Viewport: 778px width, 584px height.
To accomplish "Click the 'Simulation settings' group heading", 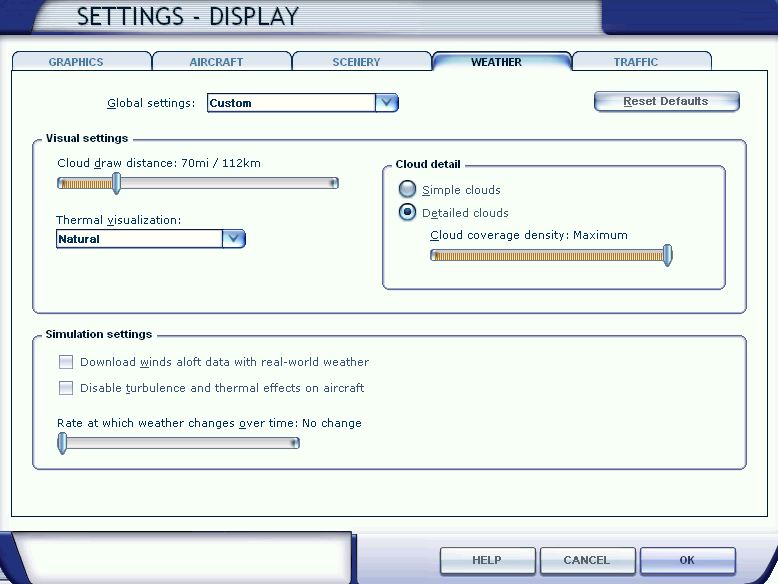I will (x=99, y=334).
